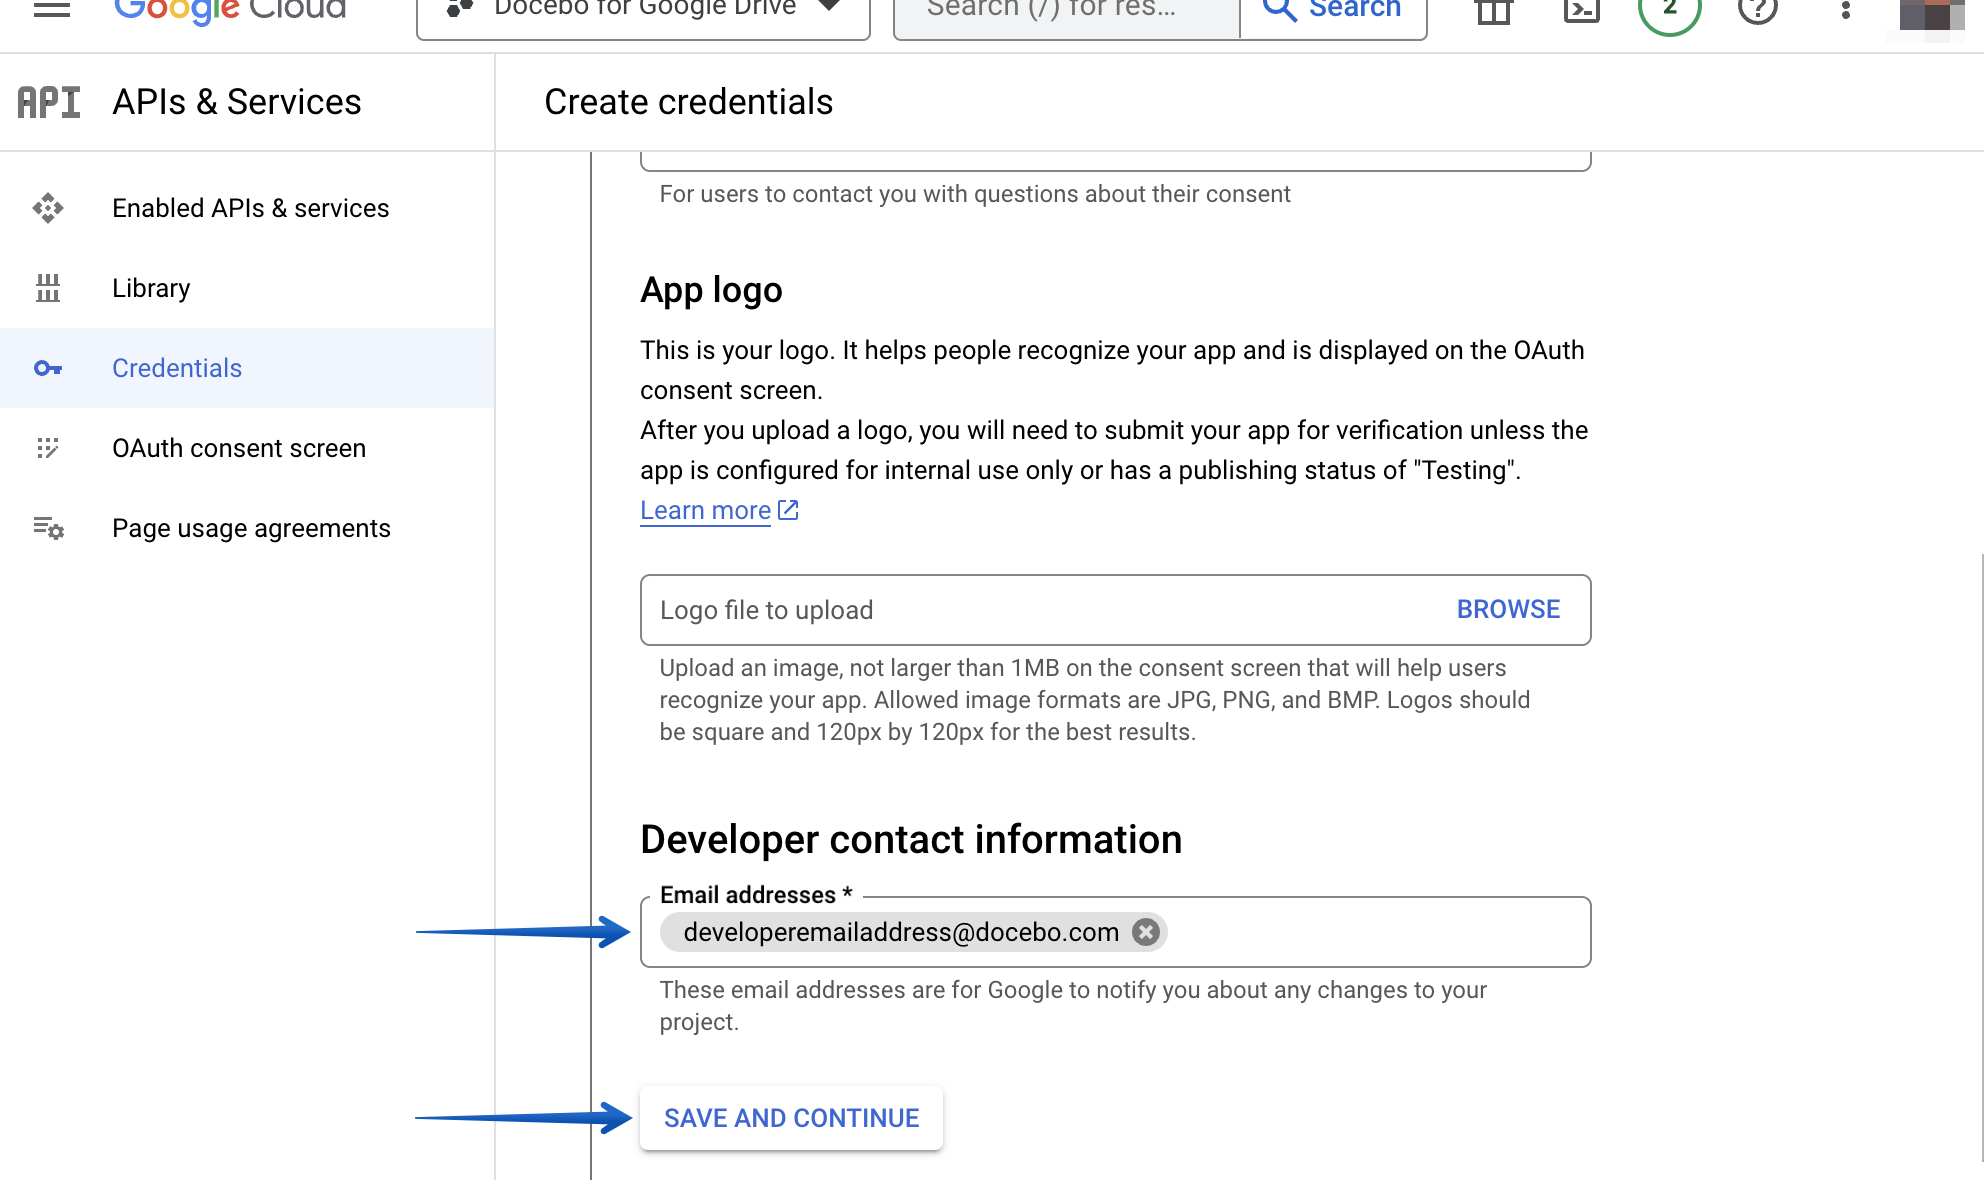Click BROWSE to choose a logo file
Image resolution: width=1984 pixels, height=1180 pixels.
click(x=1507, y=609)
